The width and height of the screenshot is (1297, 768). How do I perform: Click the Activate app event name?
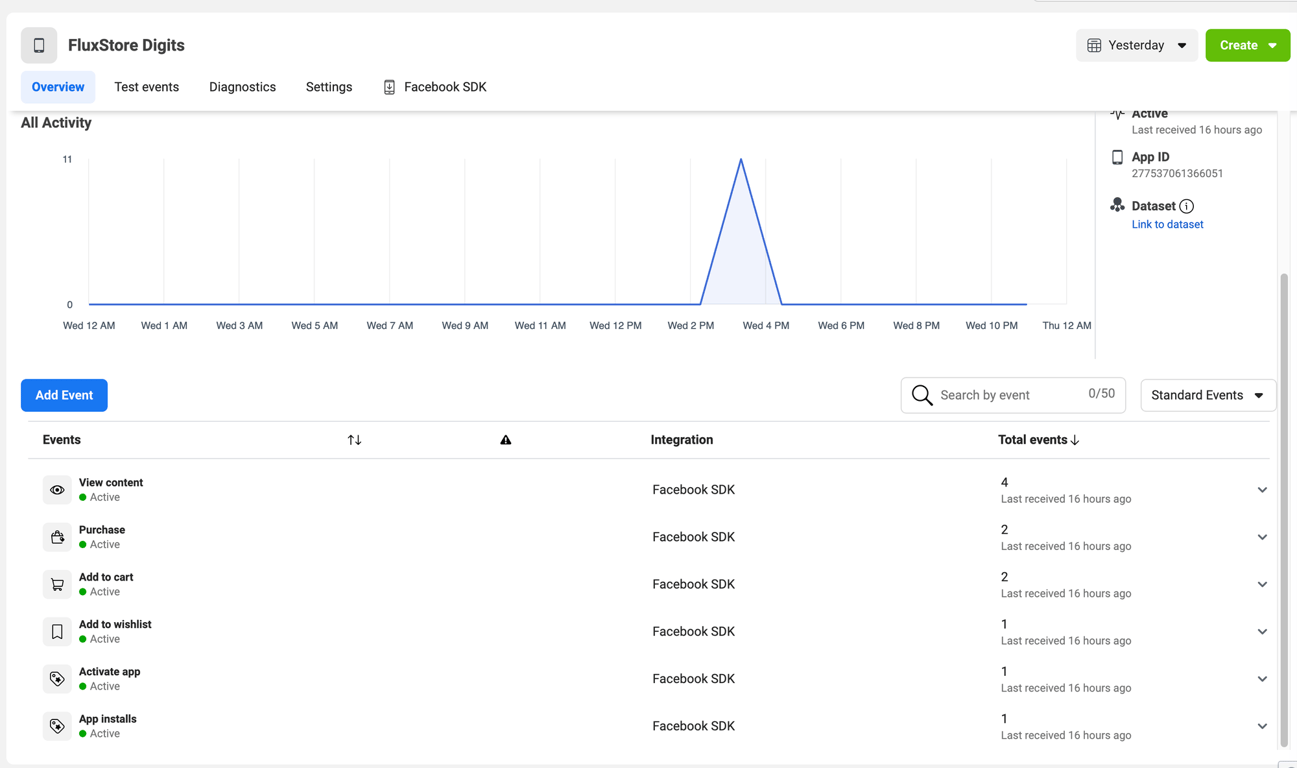(x=110, y=672)
